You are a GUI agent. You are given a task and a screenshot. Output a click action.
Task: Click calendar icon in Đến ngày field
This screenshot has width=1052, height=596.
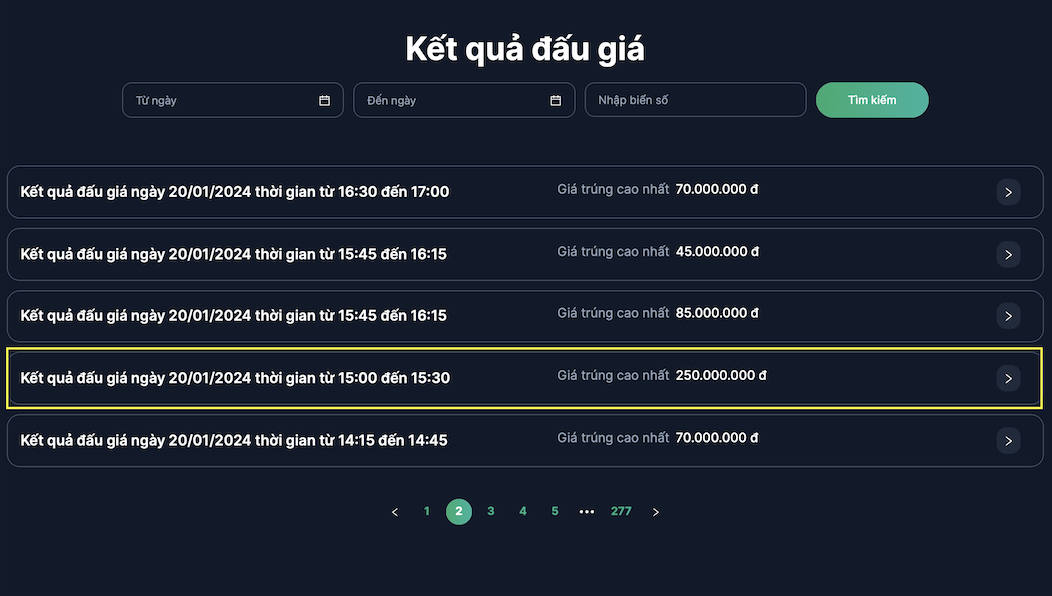coord(556,101)
